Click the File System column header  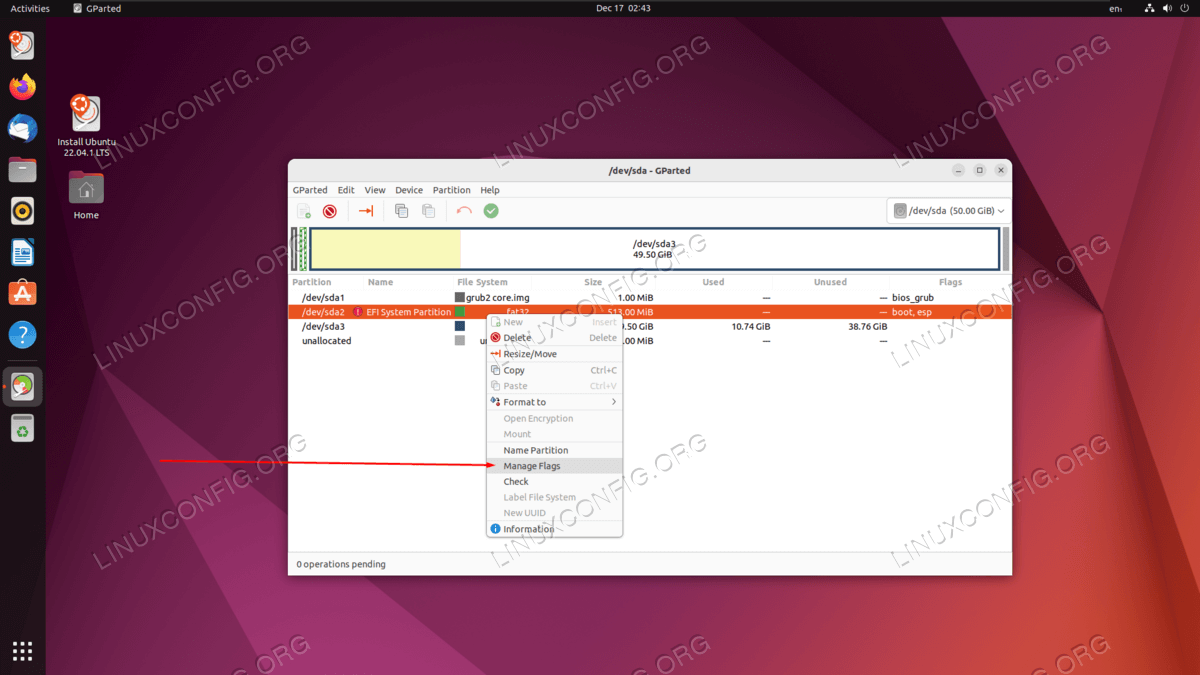482,282
